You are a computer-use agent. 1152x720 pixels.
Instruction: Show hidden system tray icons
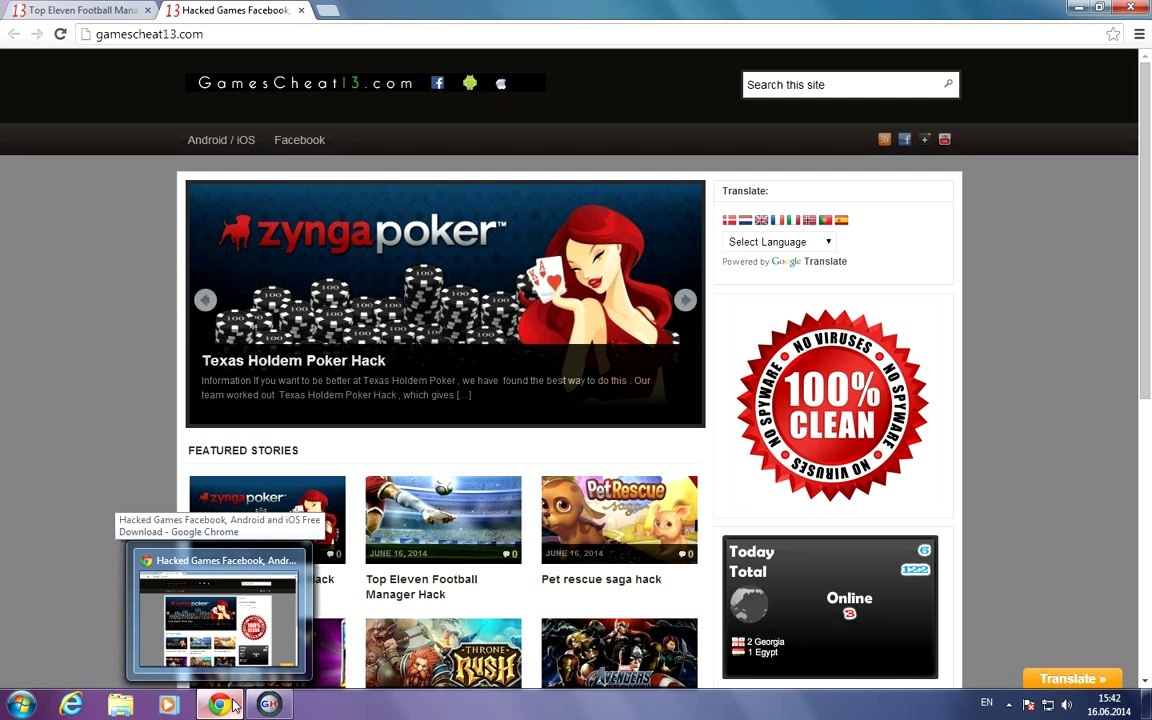point(1009,705)
